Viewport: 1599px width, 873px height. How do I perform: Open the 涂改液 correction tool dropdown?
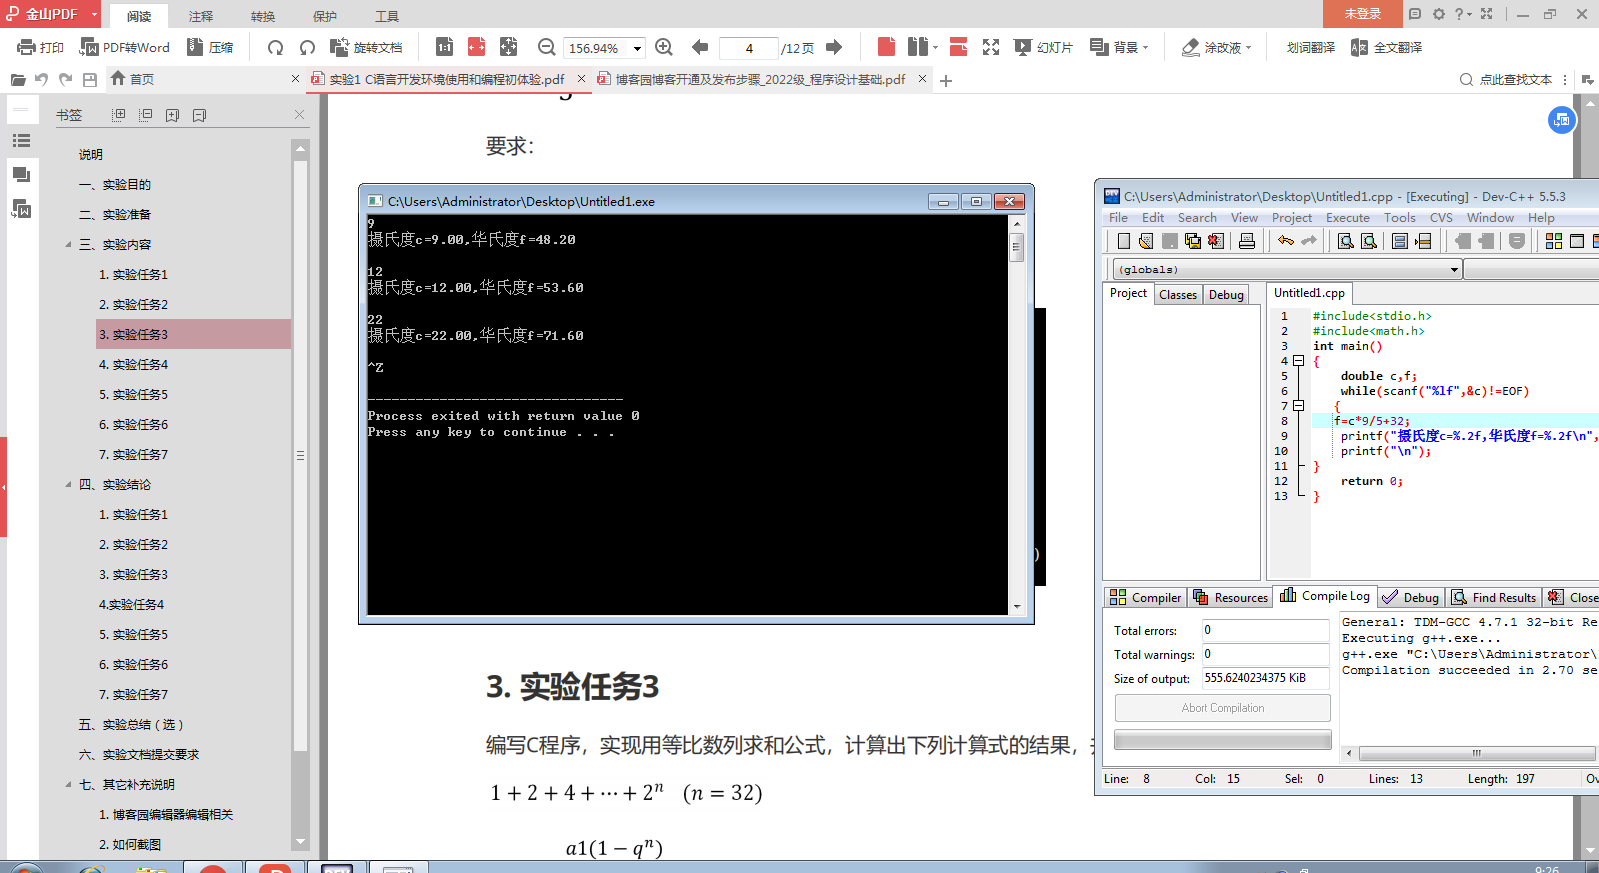1216,47
